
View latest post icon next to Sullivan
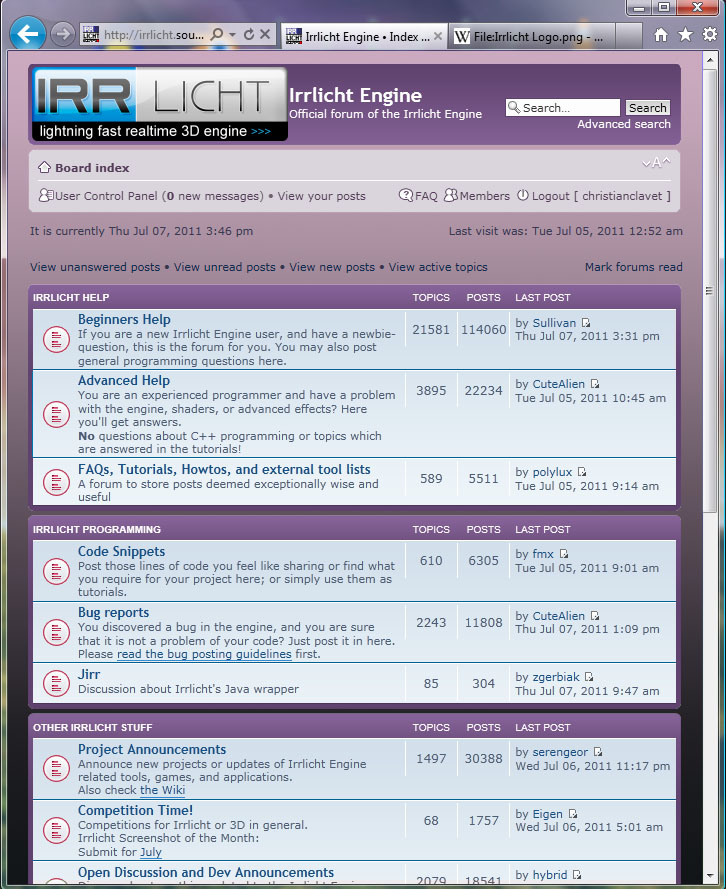[587, 324]
